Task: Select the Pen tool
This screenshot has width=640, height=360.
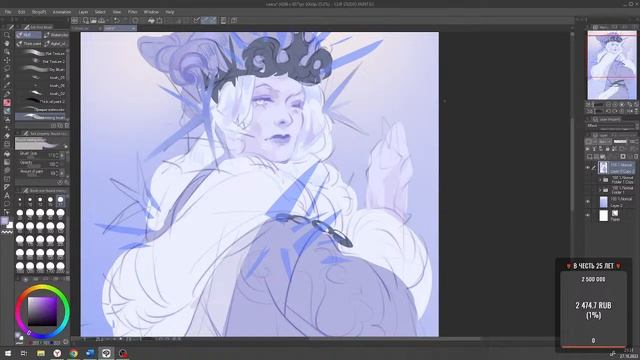Action: coord(7,94)
